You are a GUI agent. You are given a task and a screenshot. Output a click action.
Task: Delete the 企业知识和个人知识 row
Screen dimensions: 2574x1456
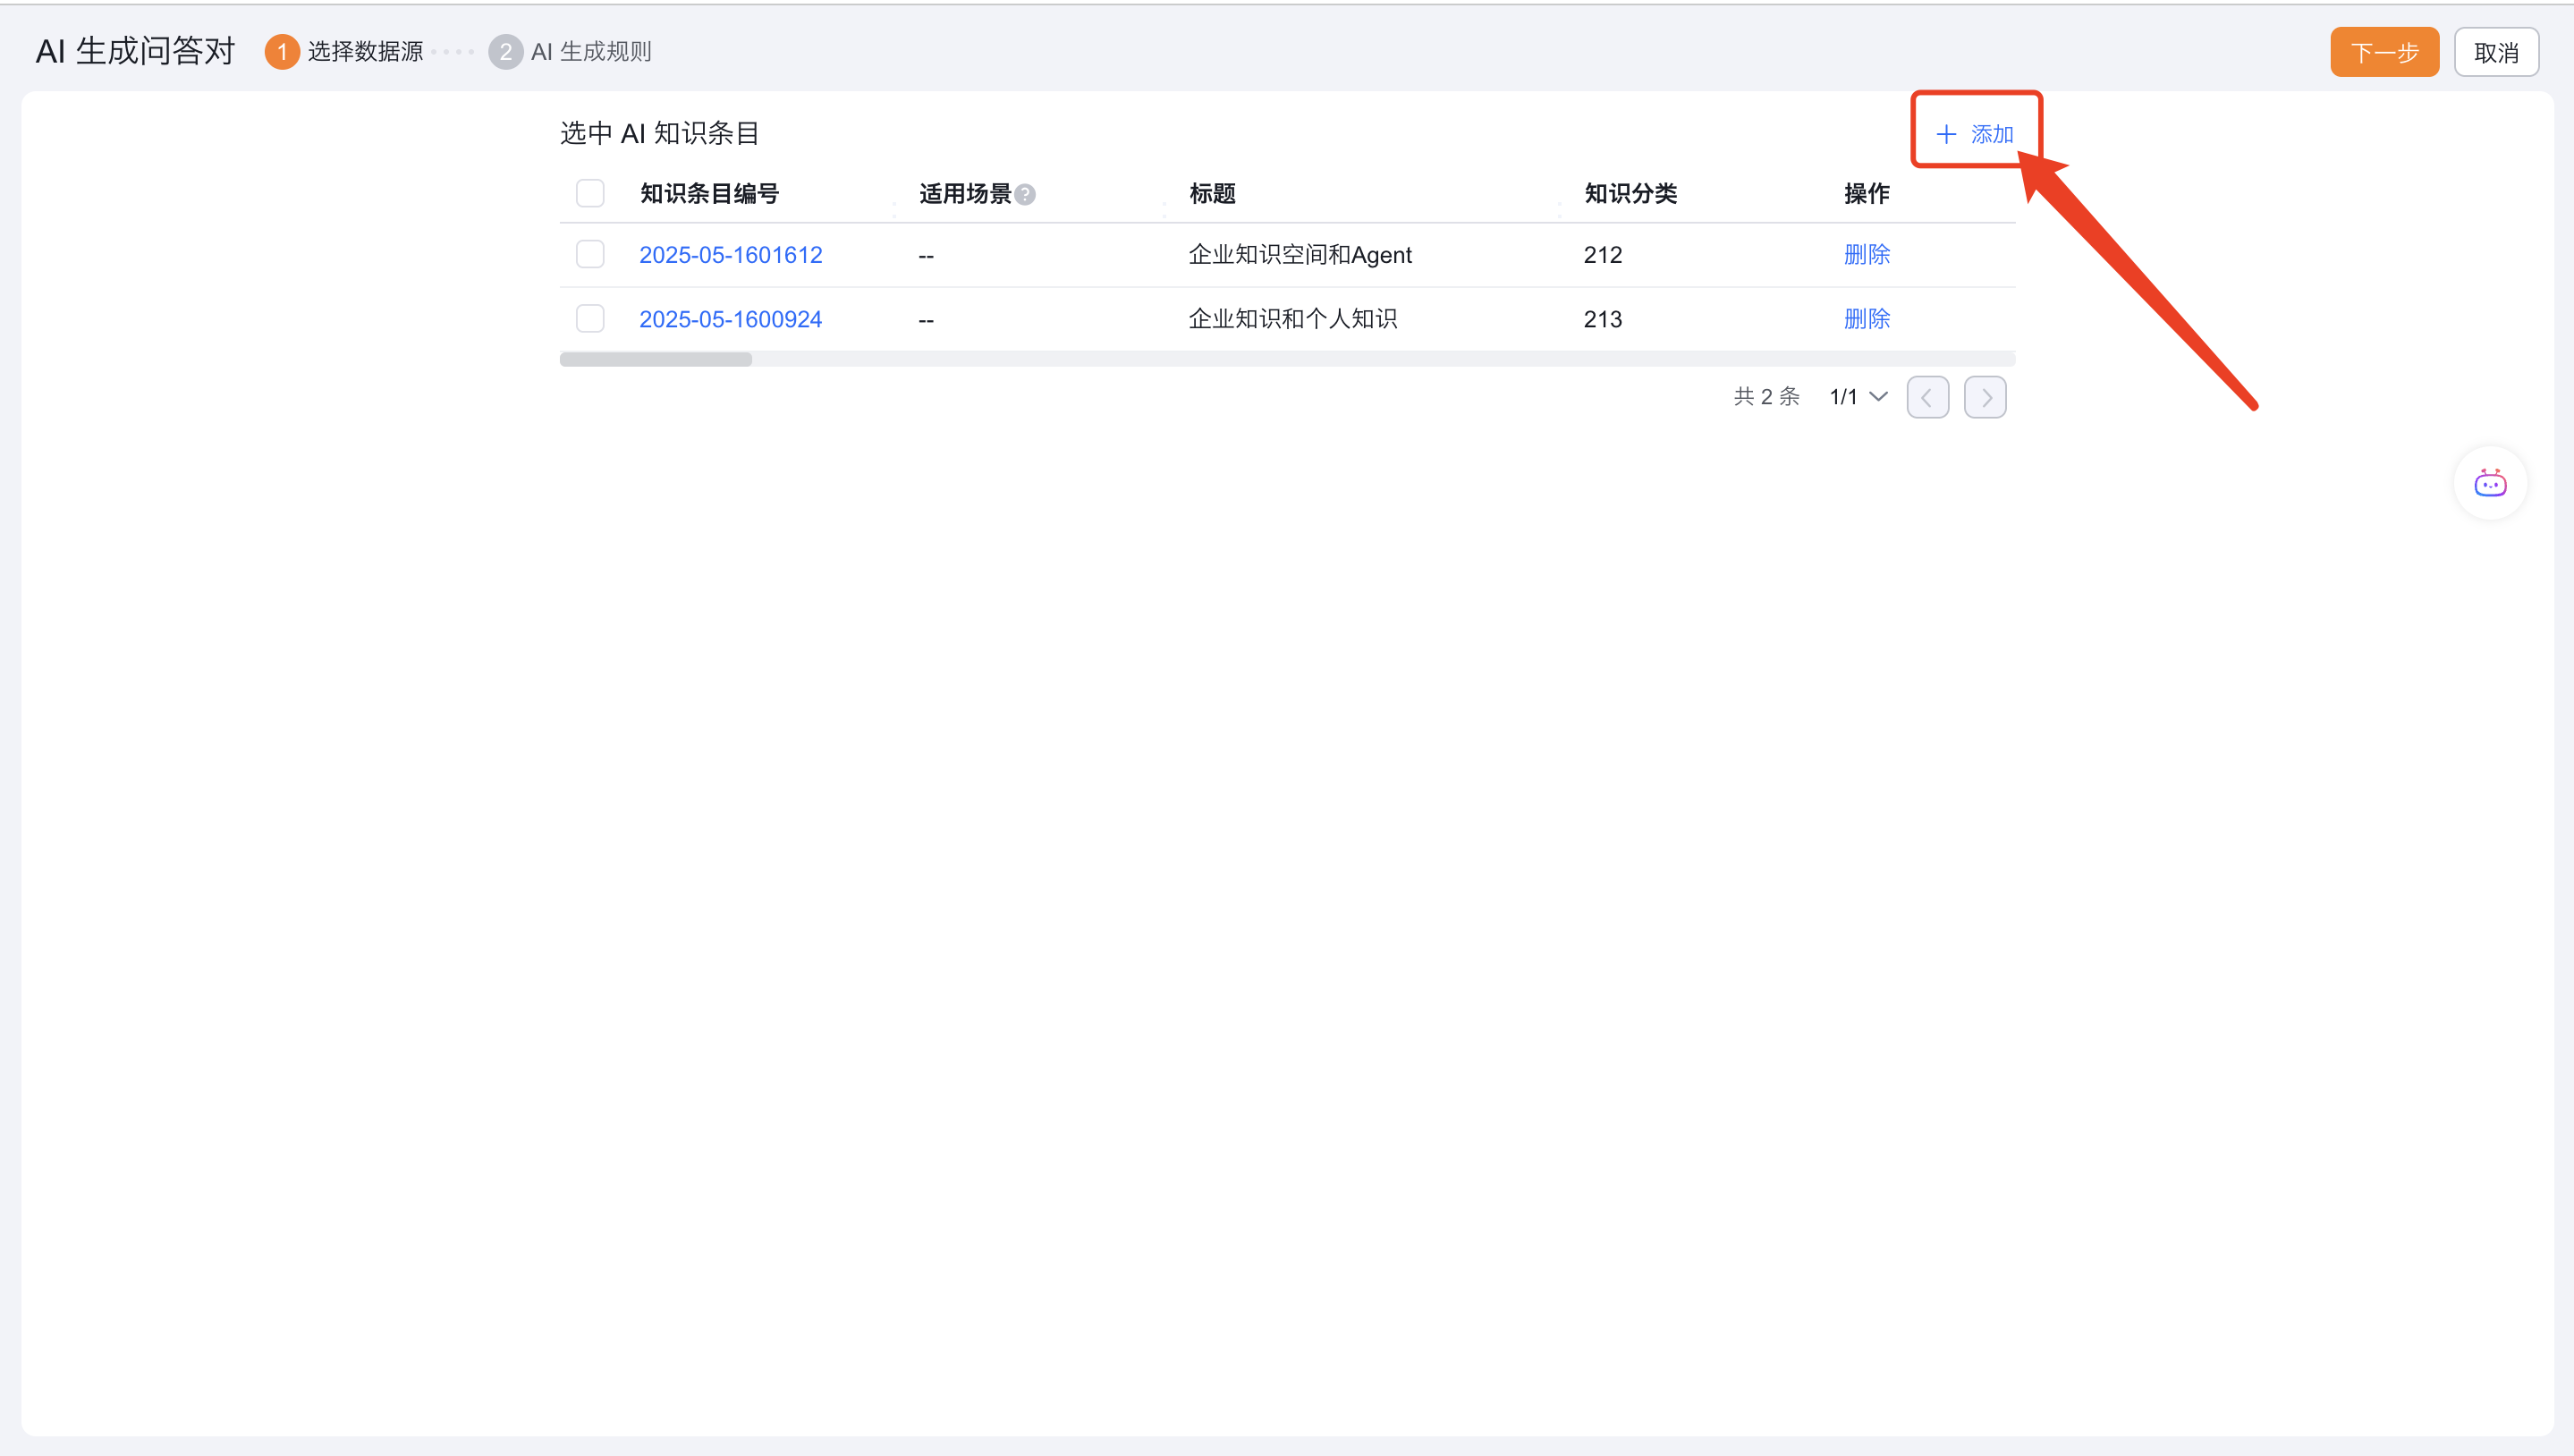pos(1866,319)
